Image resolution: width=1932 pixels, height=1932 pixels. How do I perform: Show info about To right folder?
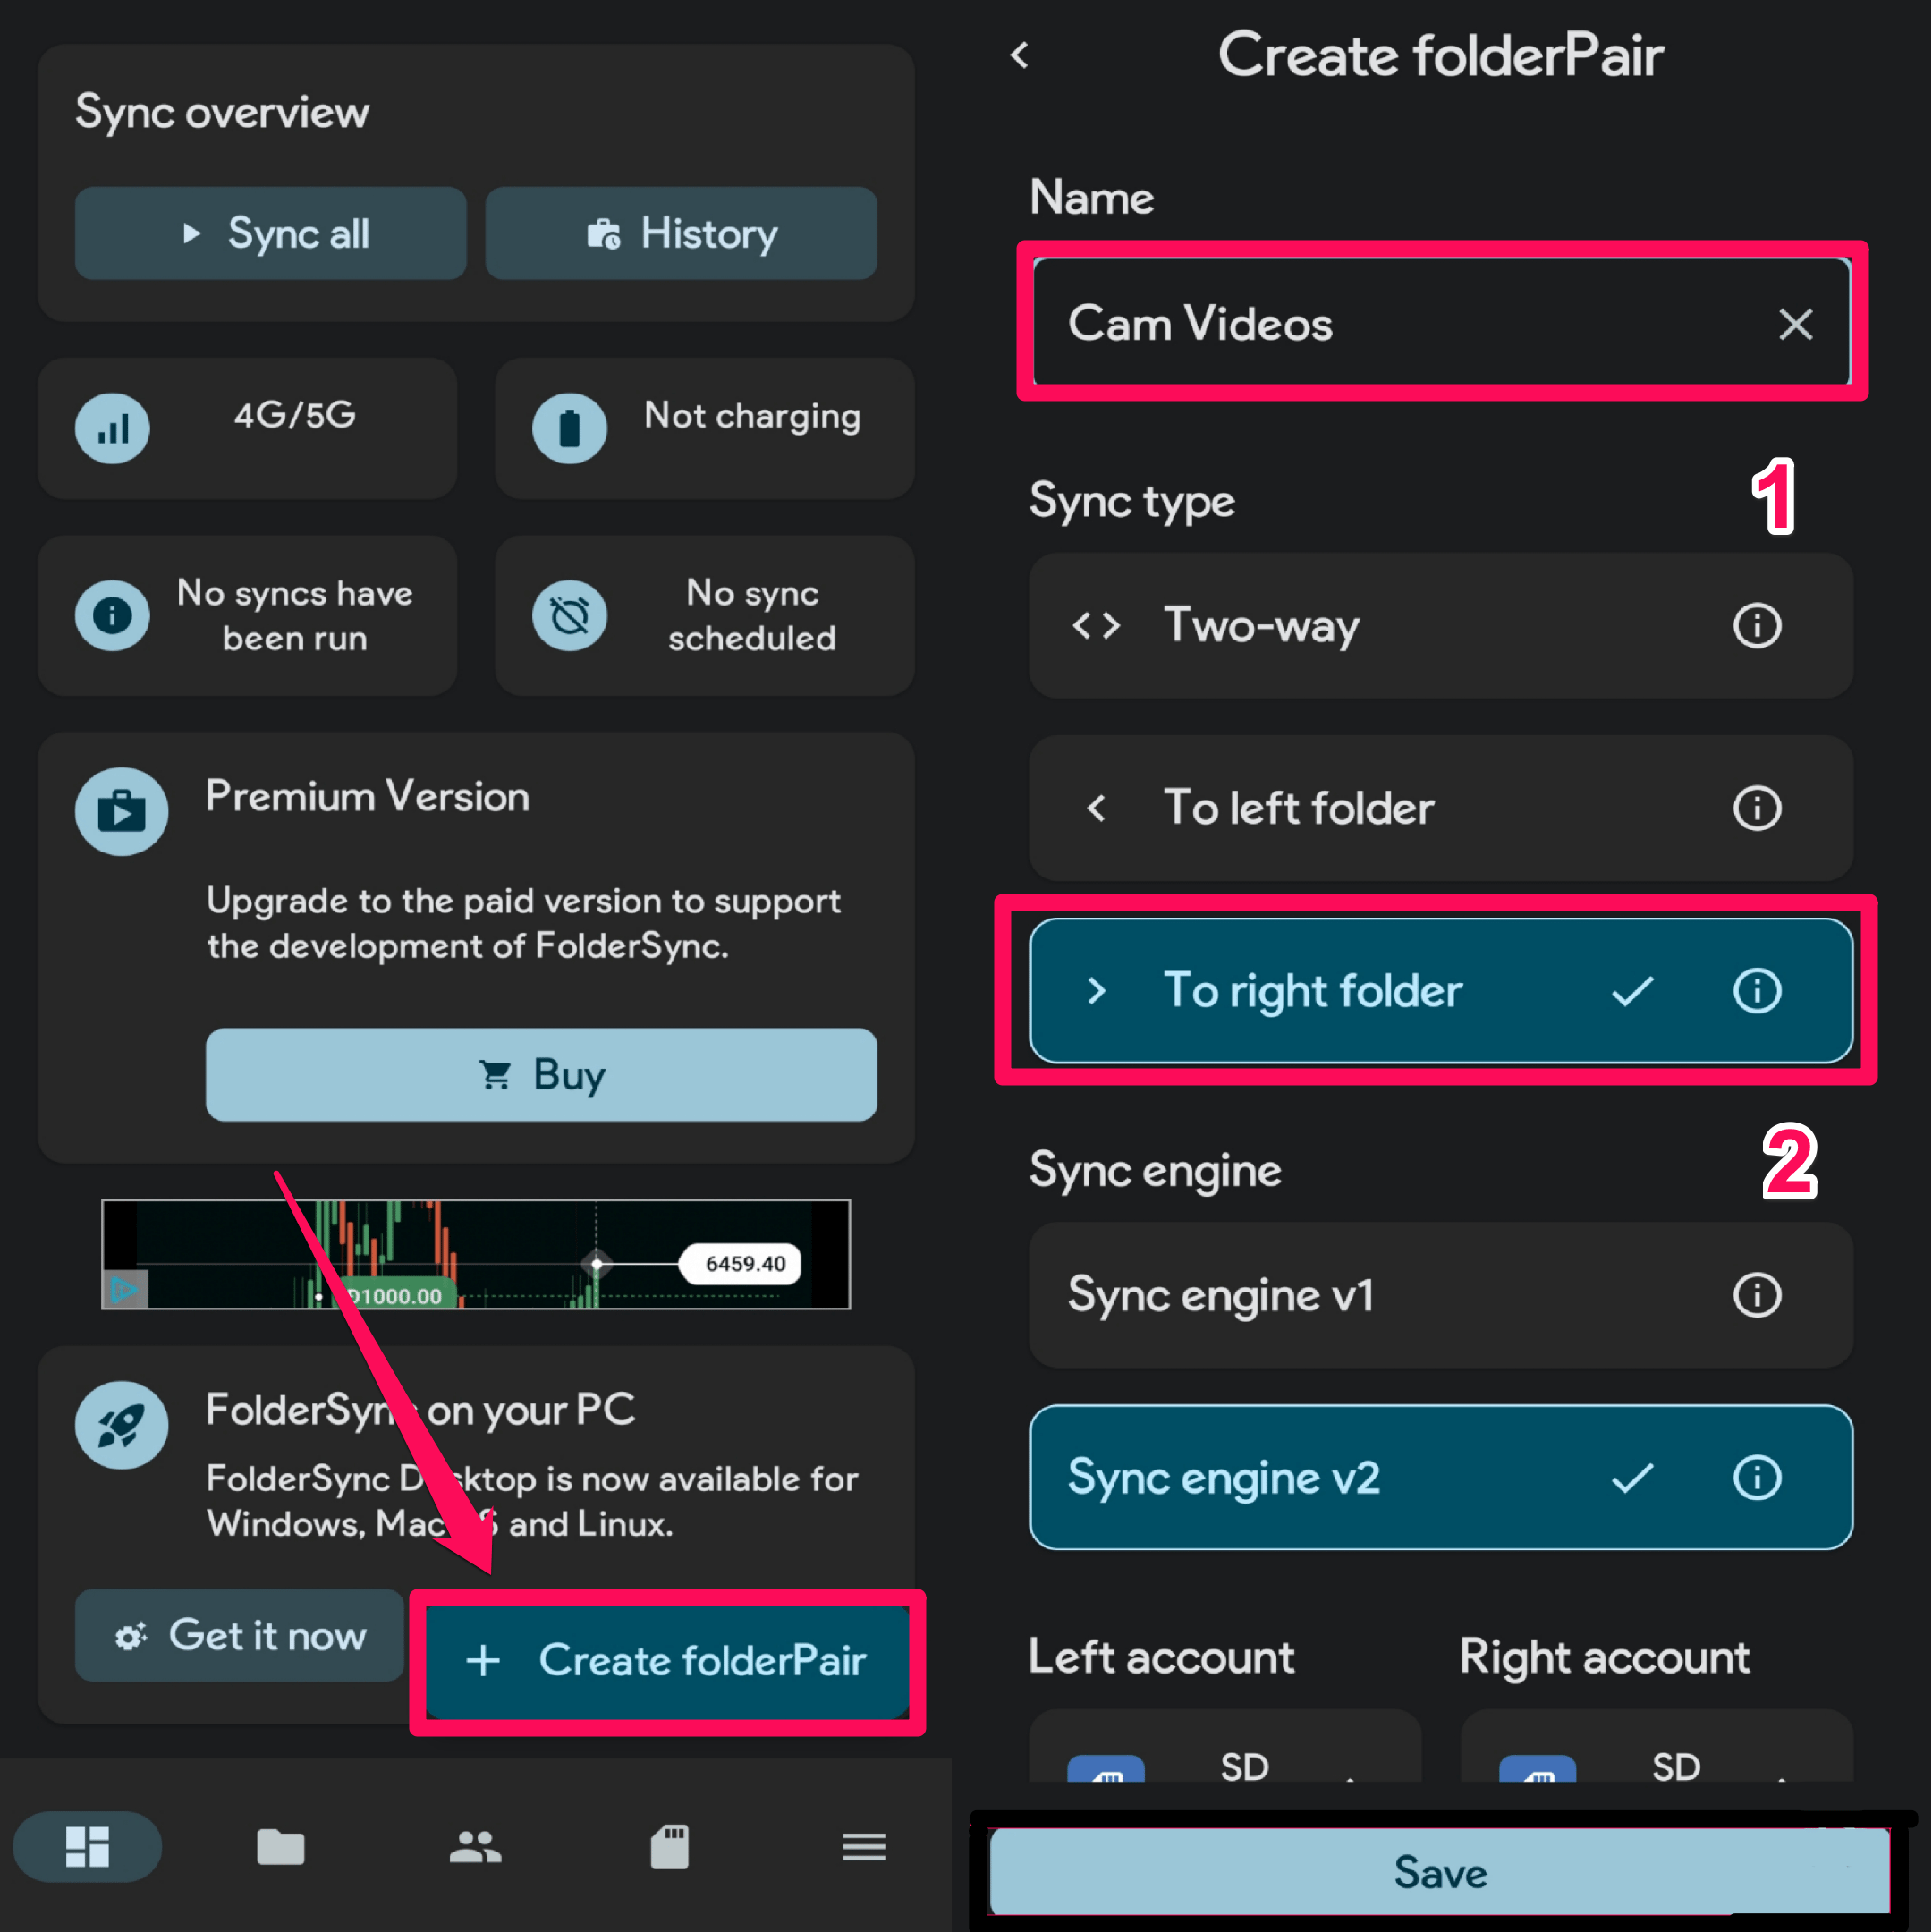pyautogui.click(x=1757, y=991)
